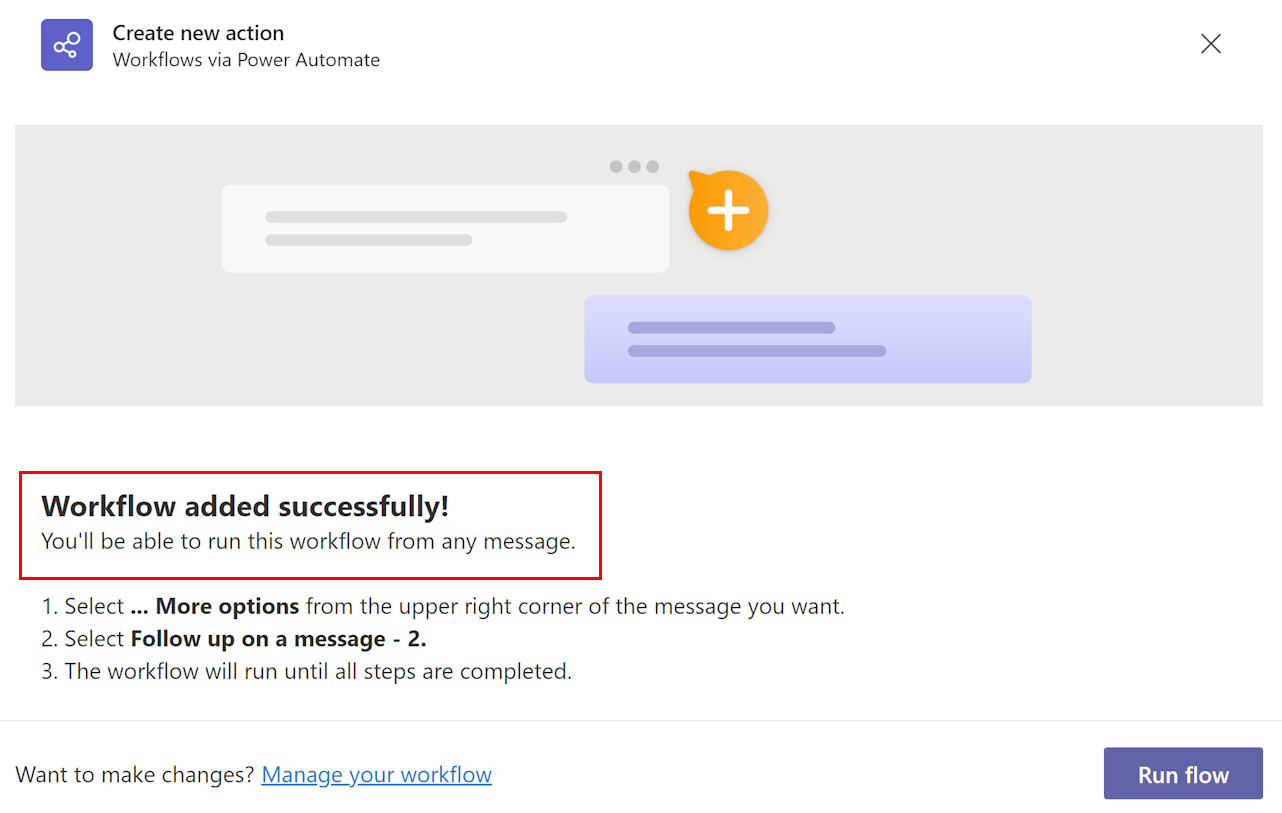
Task: Close the Create new action dialog
Action: tap(1211, 43)
